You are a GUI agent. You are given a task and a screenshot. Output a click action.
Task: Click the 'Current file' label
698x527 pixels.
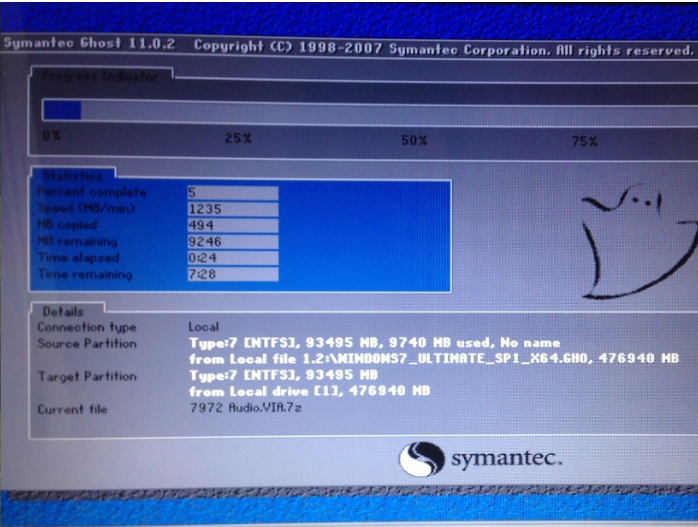[x=72, y=409]
